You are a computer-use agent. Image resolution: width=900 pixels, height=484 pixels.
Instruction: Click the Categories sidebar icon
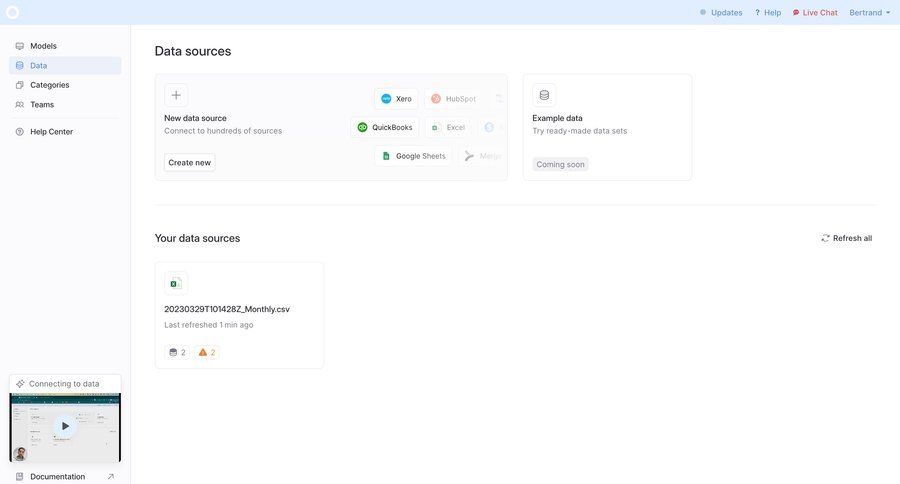point(20,85)
